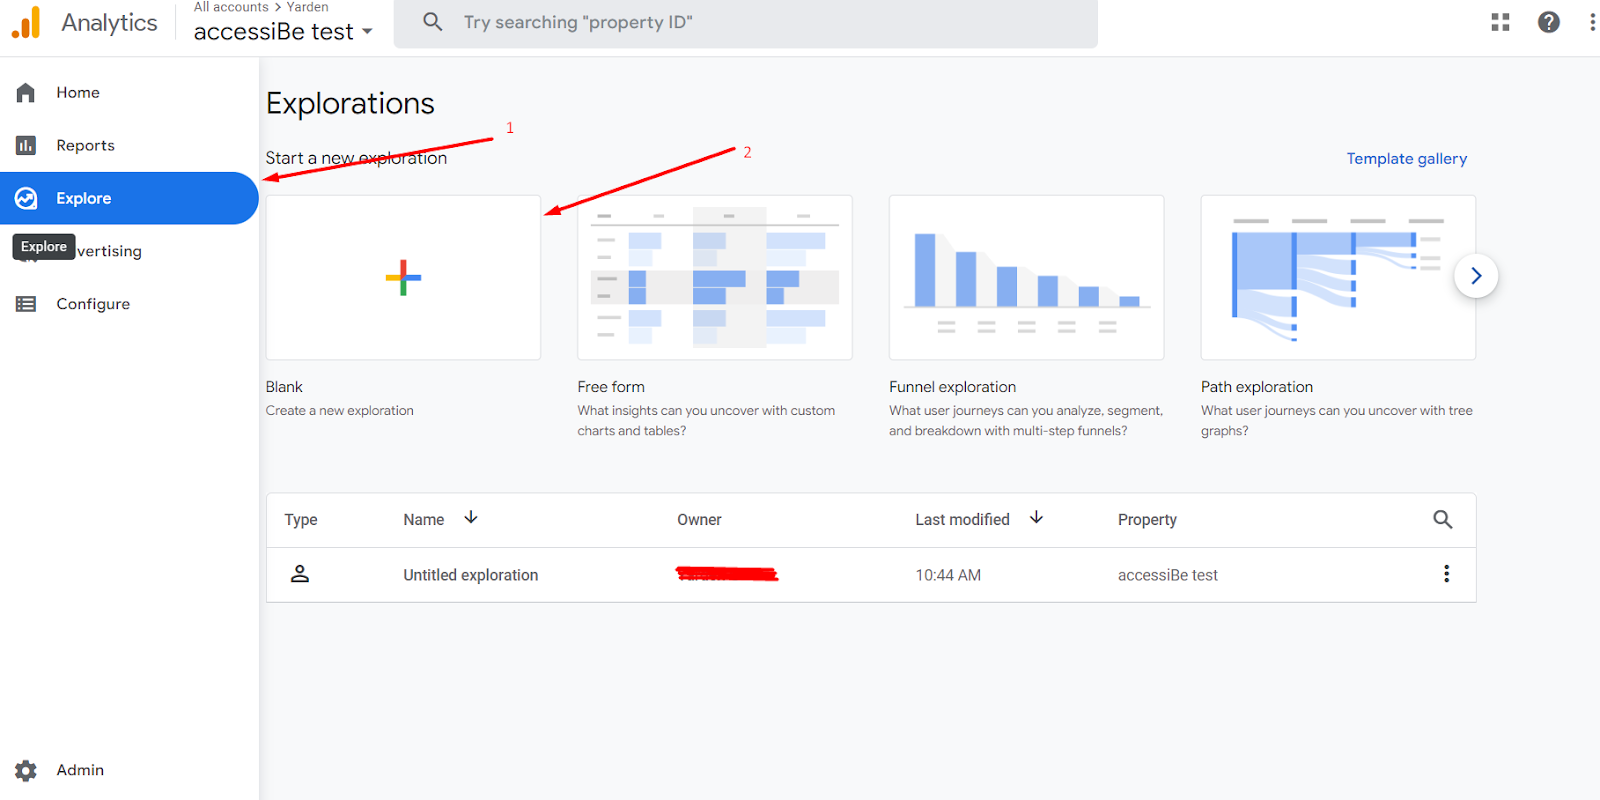Click the person icon in Type column
Screen dimensions: 1600x800
click(x=300, y=574)
